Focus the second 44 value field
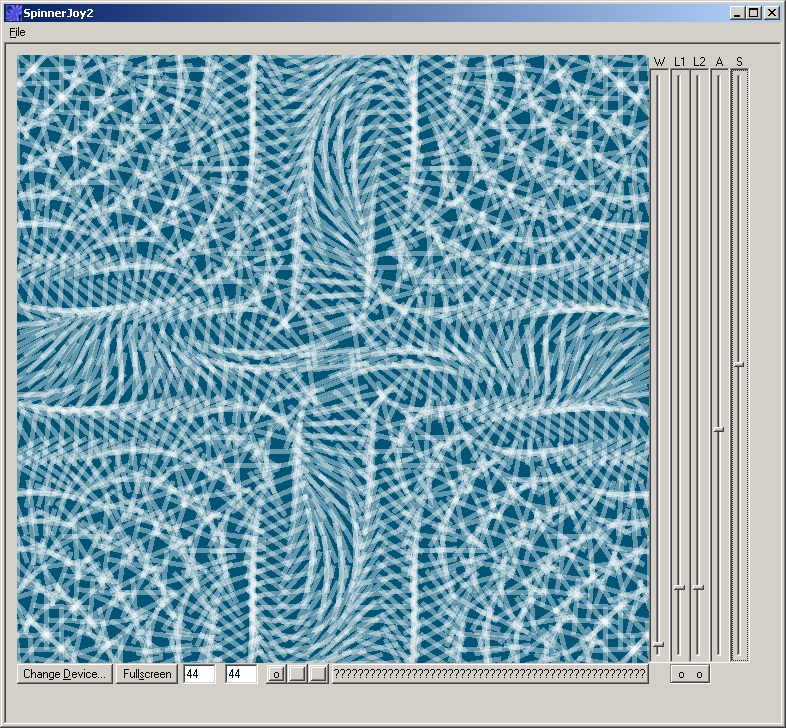Image resolution: width=786 pixels, height=728 pixels. coord(241,674)
